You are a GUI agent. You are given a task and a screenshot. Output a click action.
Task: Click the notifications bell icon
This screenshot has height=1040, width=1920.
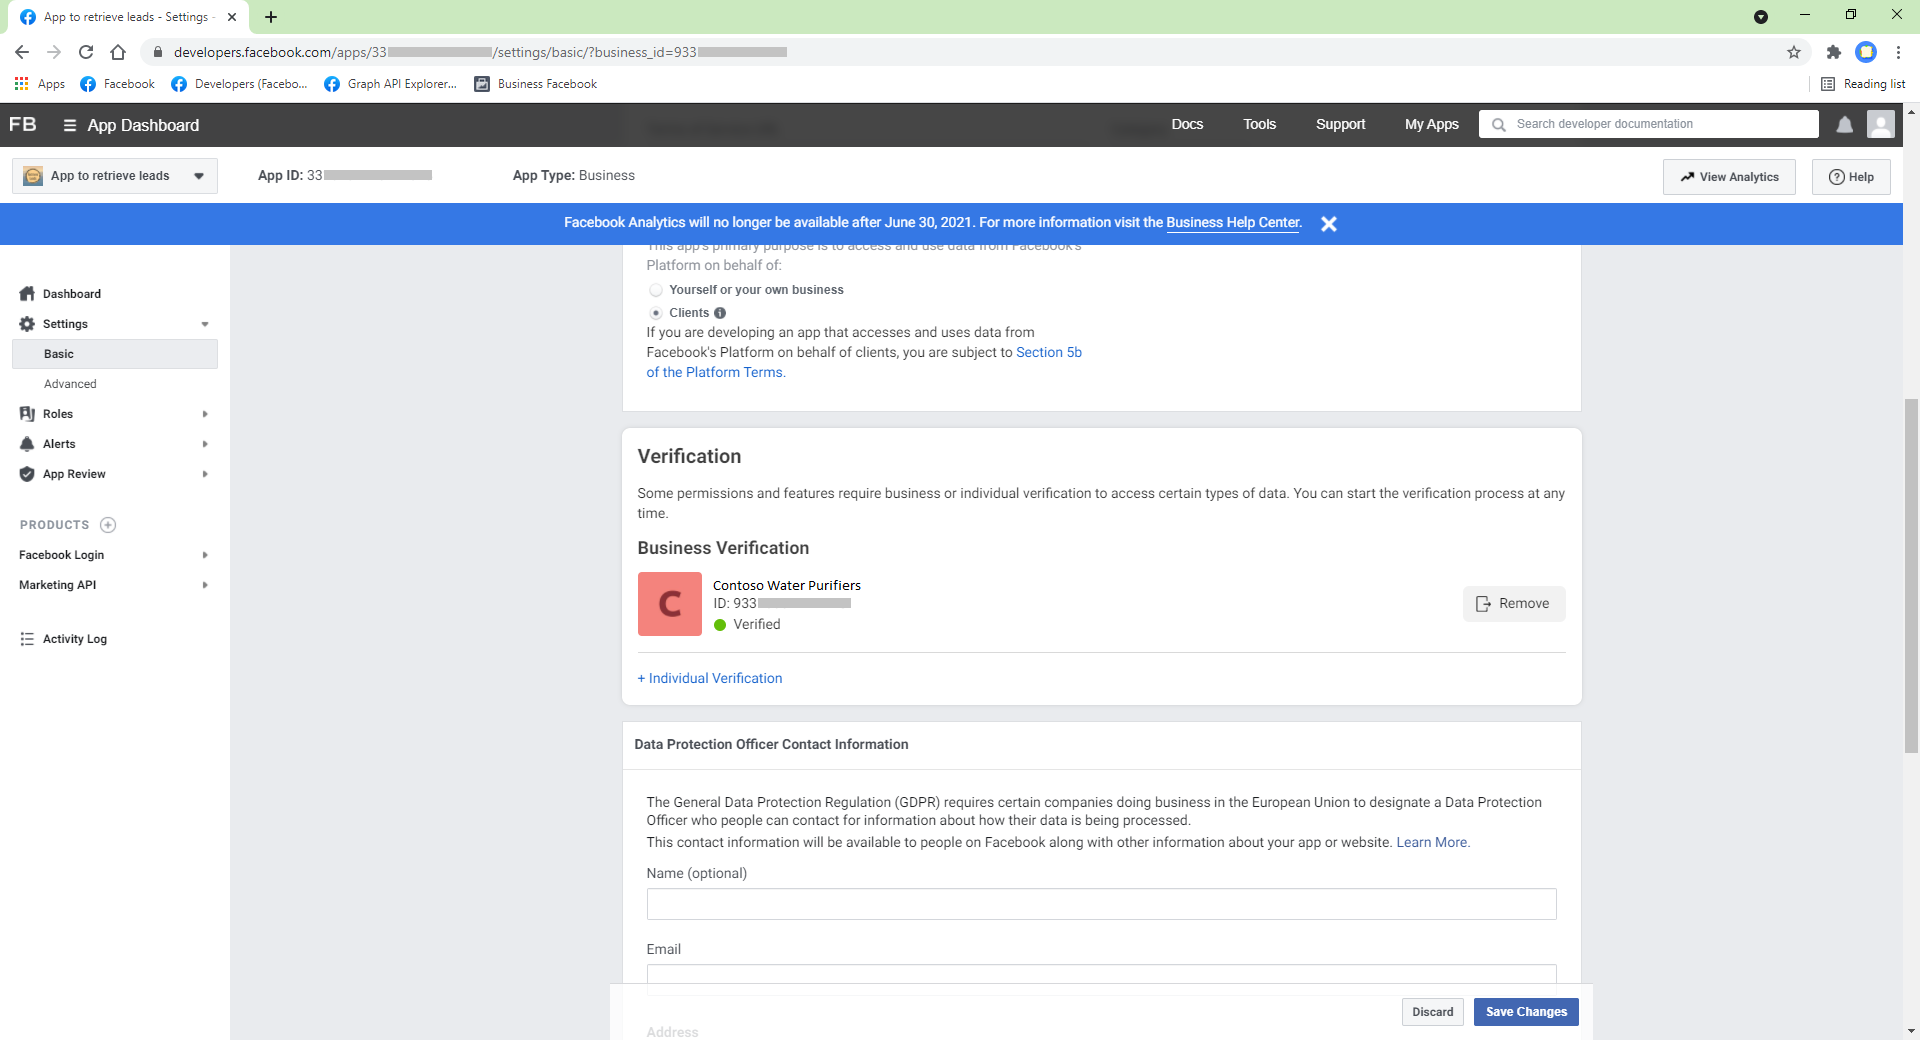(1844, 125)
